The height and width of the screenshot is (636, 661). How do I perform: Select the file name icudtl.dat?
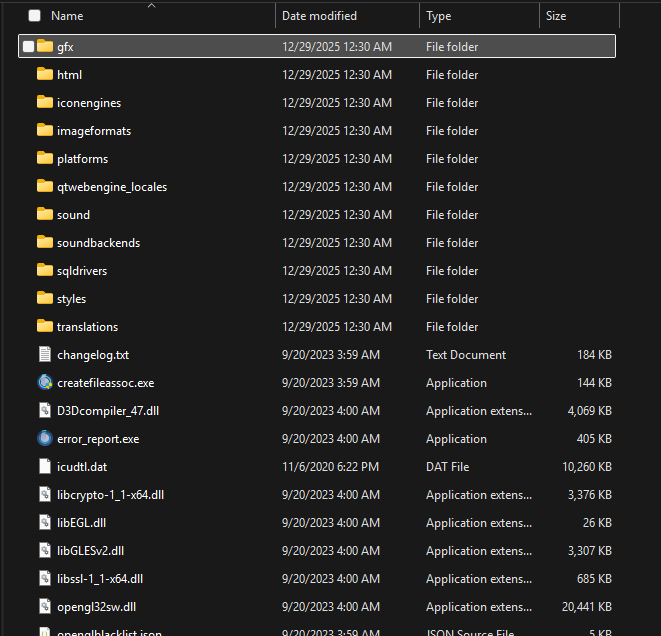82,467
